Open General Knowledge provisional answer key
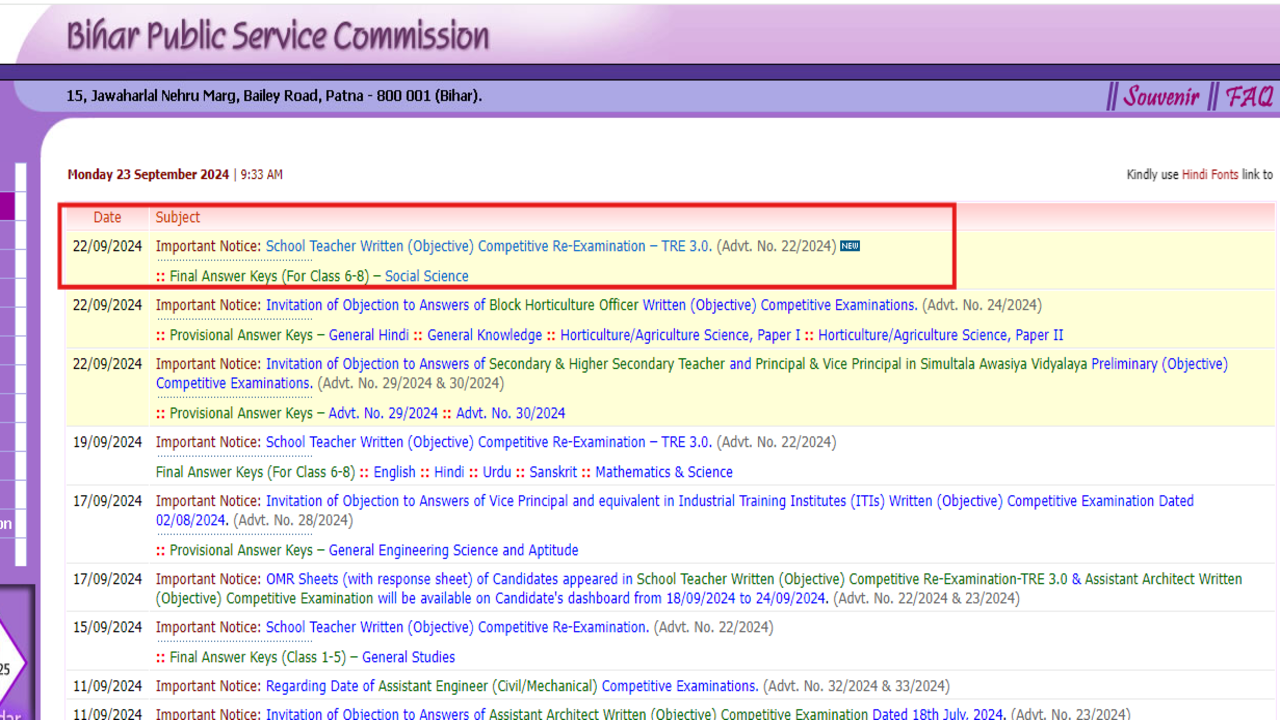 tap(484, 335)
